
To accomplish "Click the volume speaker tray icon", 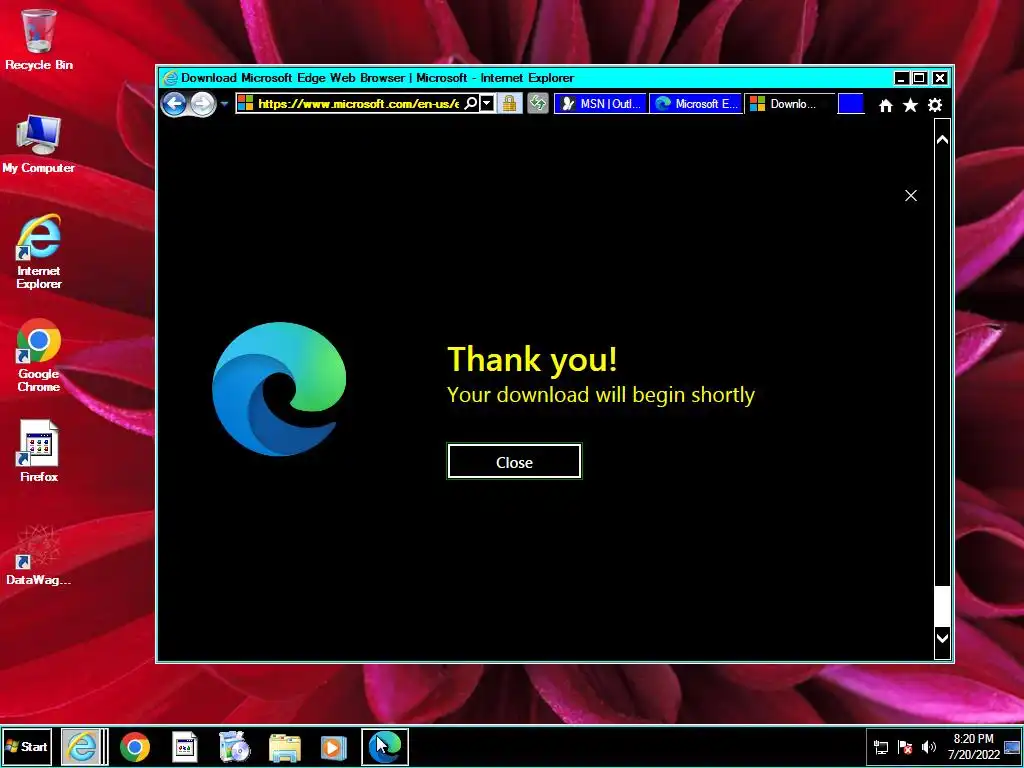I will (928, 747).
